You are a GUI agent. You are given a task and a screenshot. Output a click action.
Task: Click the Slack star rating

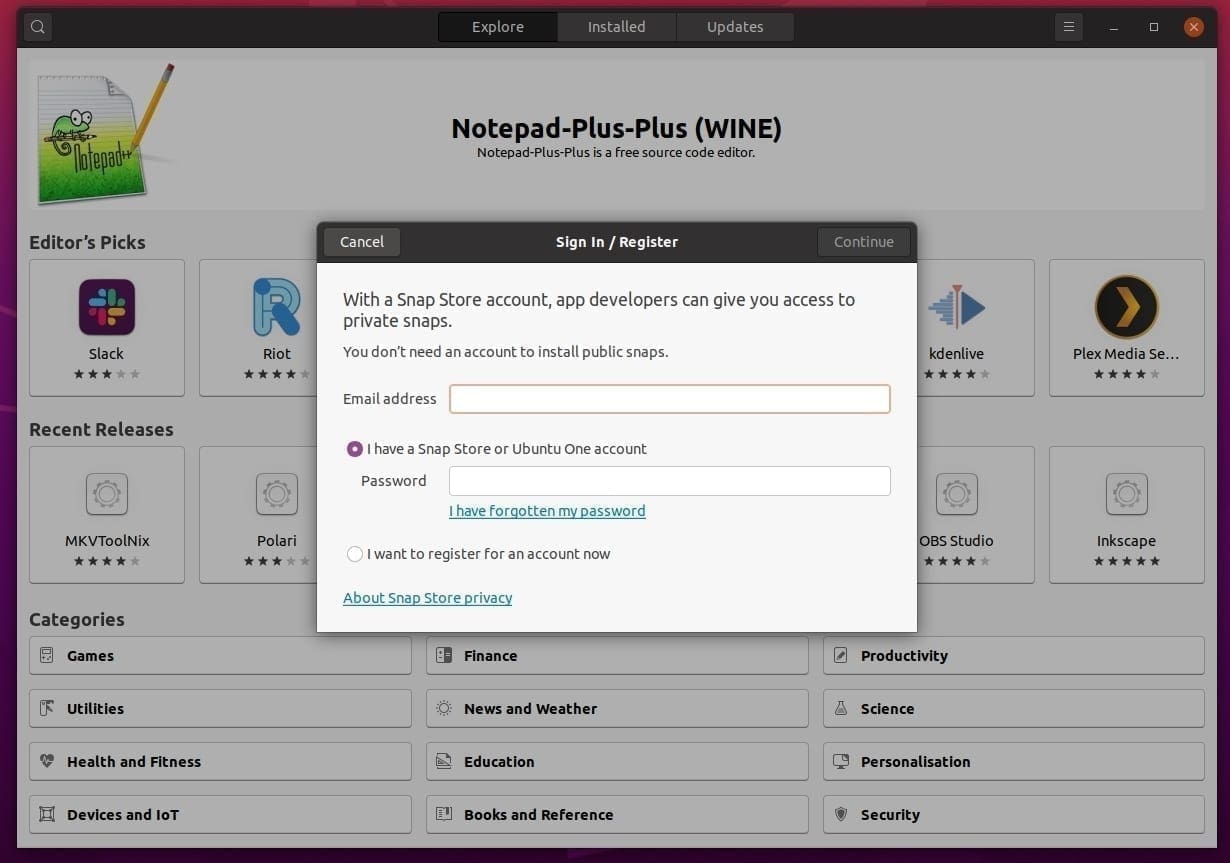tap(107, 374)
